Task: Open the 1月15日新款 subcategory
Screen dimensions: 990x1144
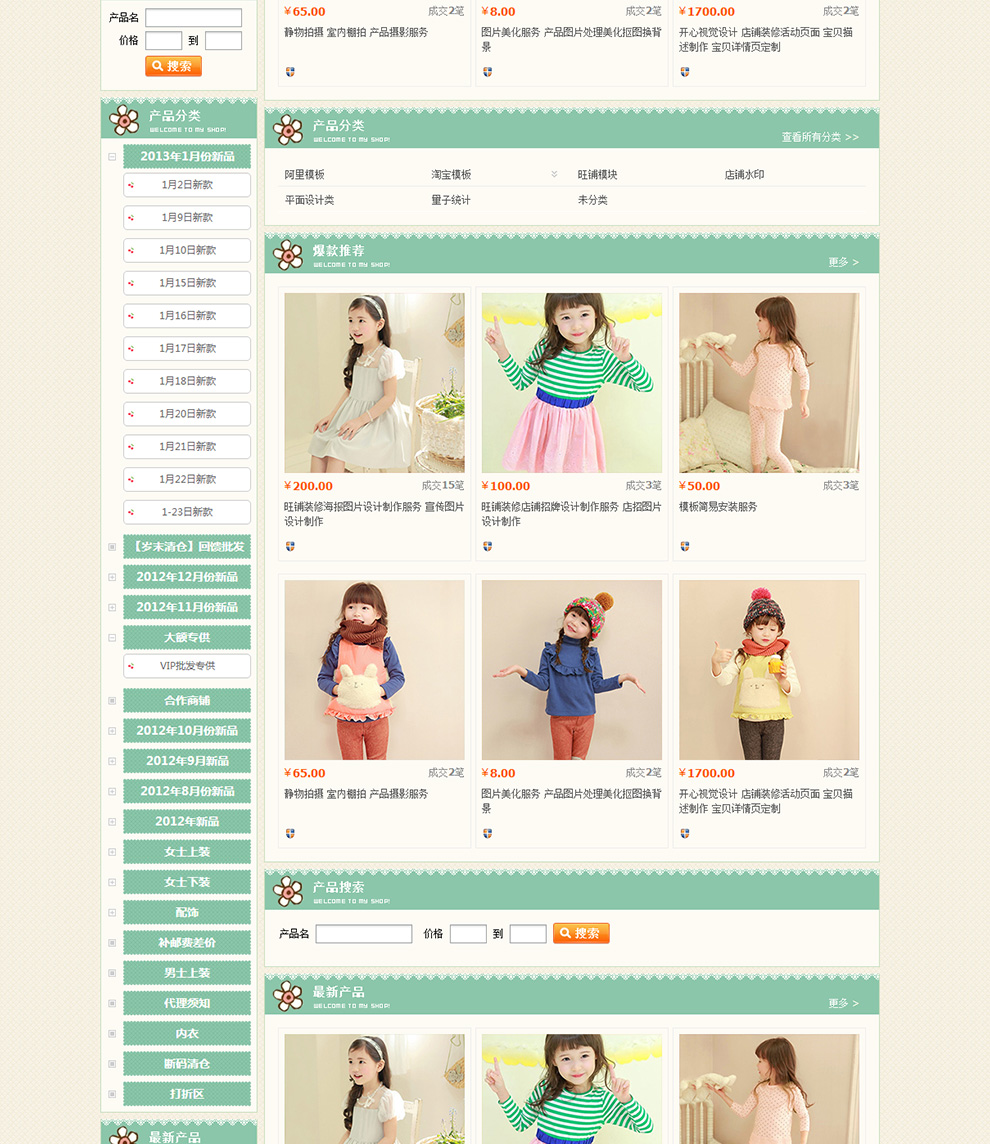Action: click(187, 283)
